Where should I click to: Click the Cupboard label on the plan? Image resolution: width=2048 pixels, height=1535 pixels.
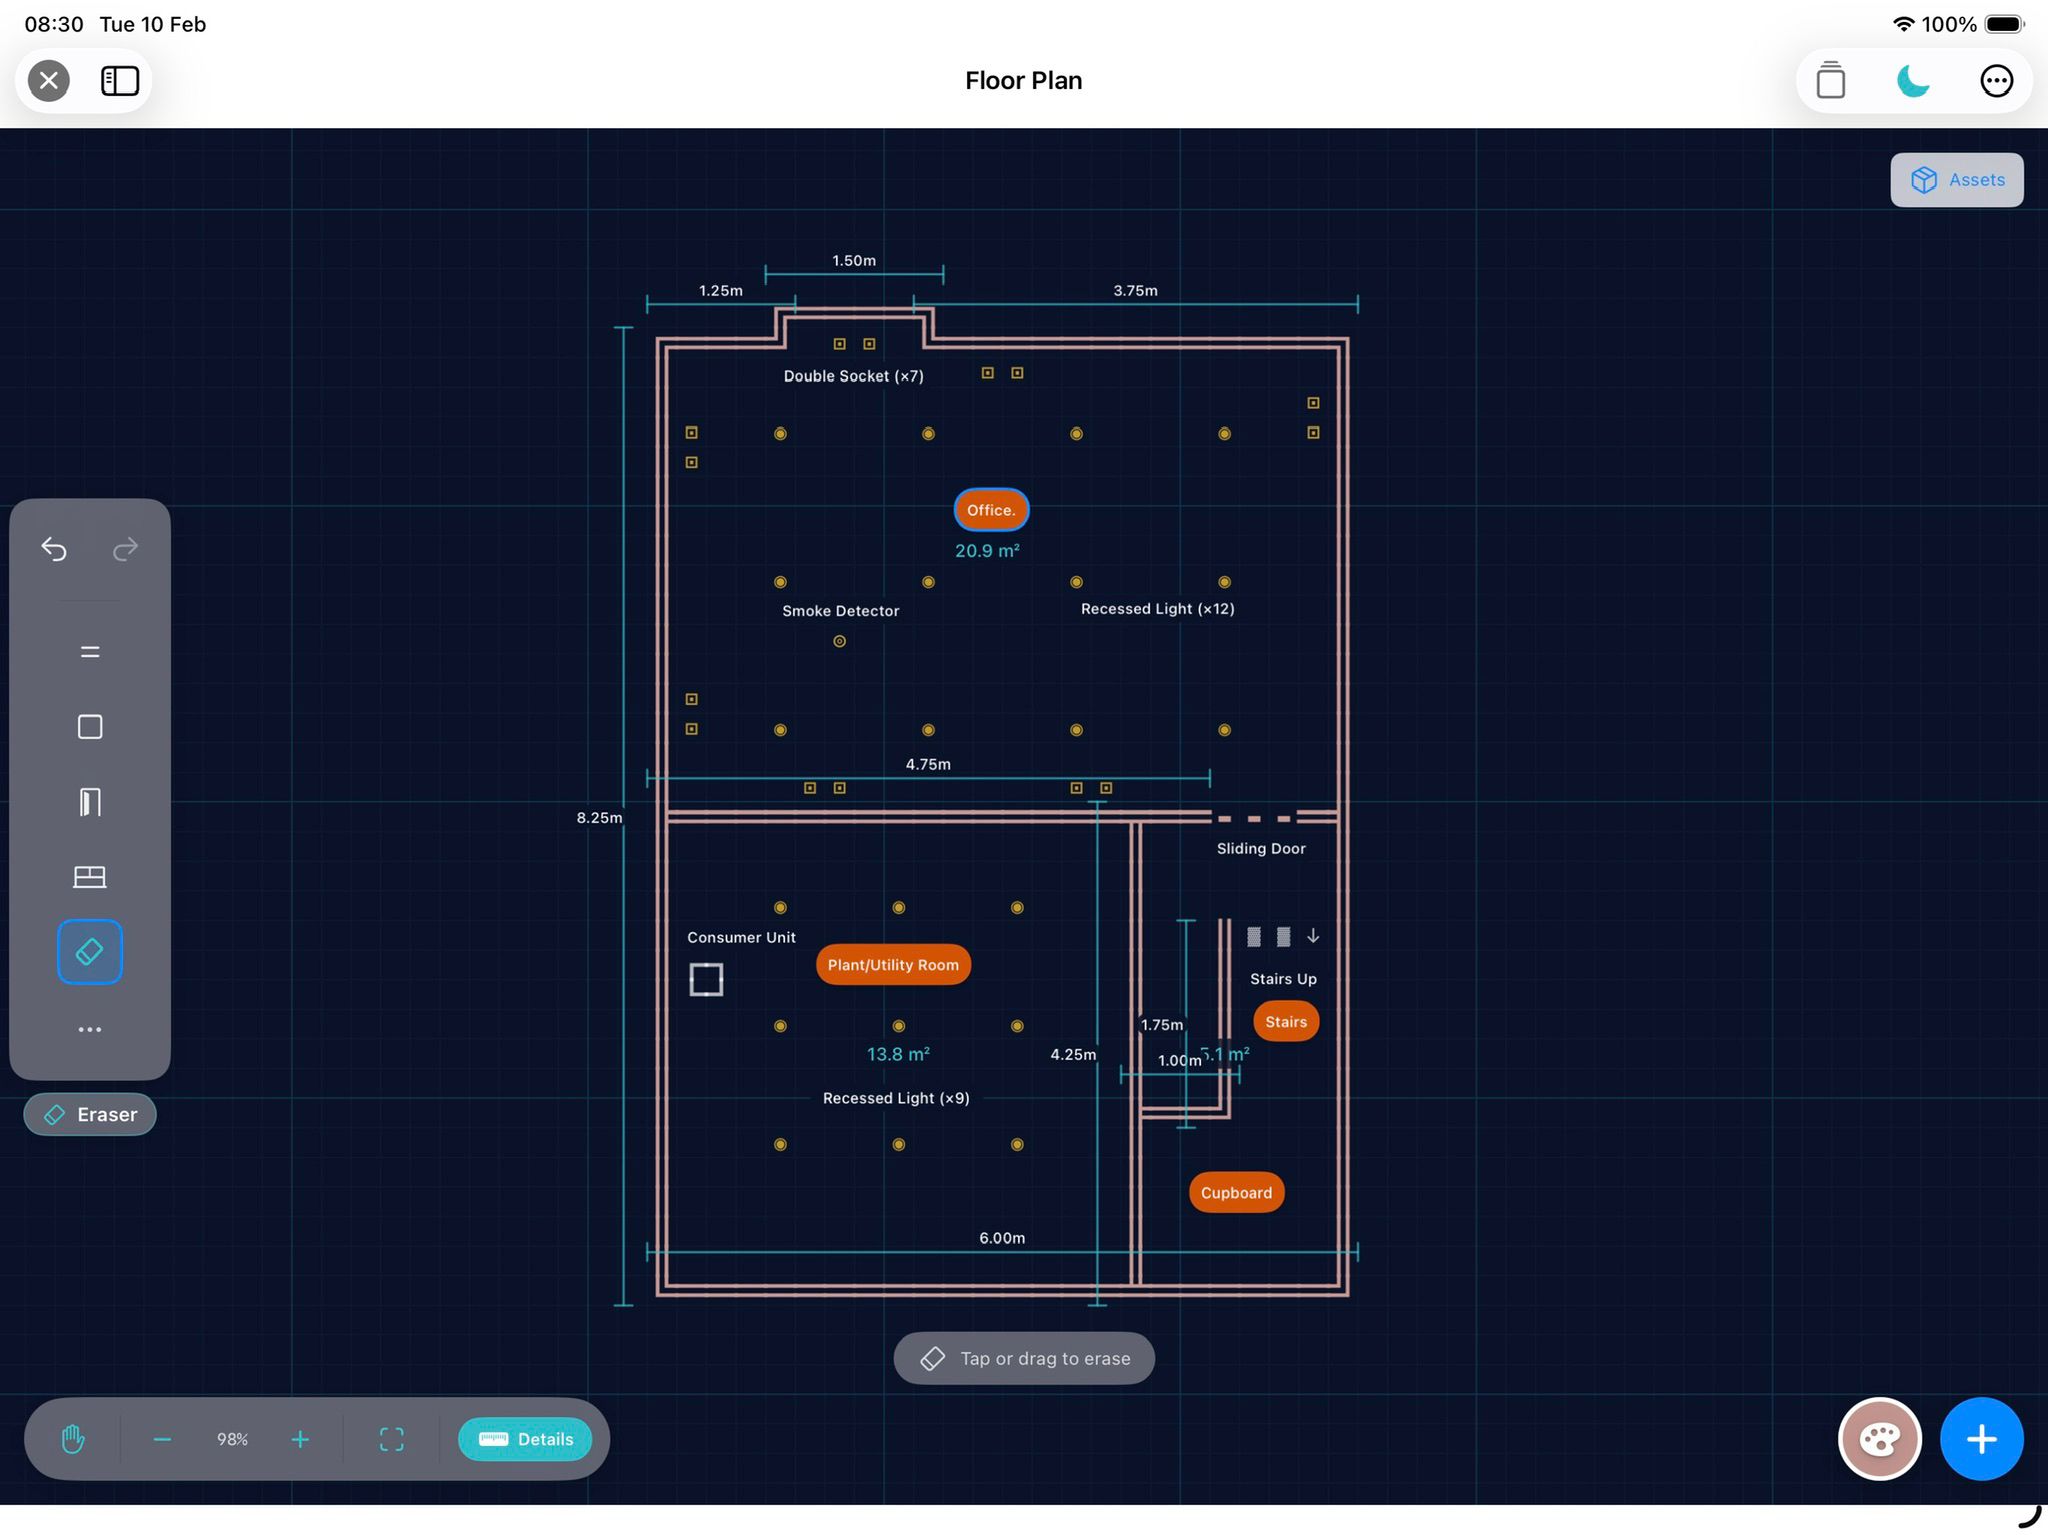[x=1235, y=1192]
